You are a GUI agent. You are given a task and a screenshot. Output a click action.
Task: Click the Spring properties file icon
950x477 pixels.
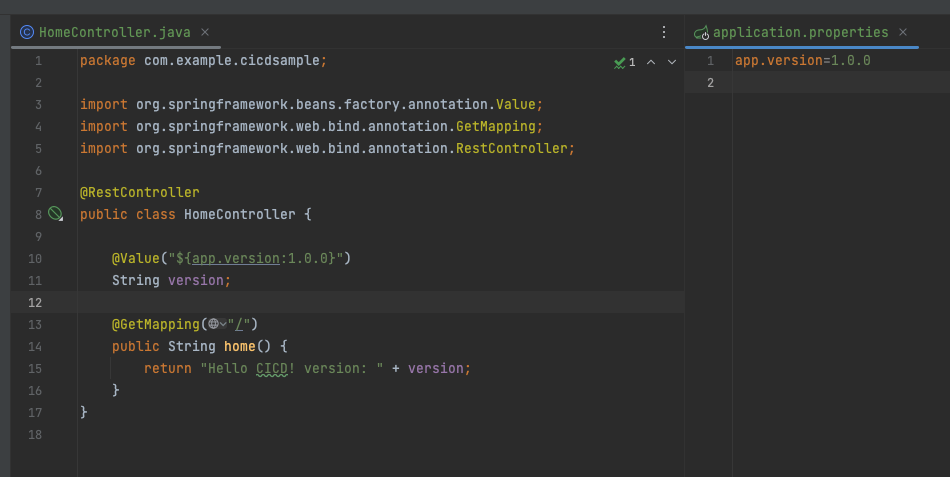pyautogui.click(x=702, y=33)
